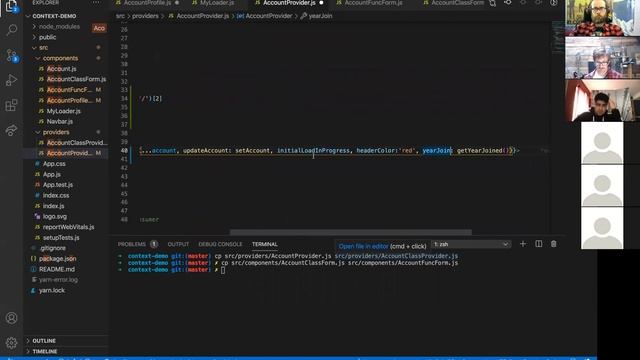Screen dimensions: 640x360
Task: Open the OUTPUT panel tab
Action: click(x=178, y=244)
